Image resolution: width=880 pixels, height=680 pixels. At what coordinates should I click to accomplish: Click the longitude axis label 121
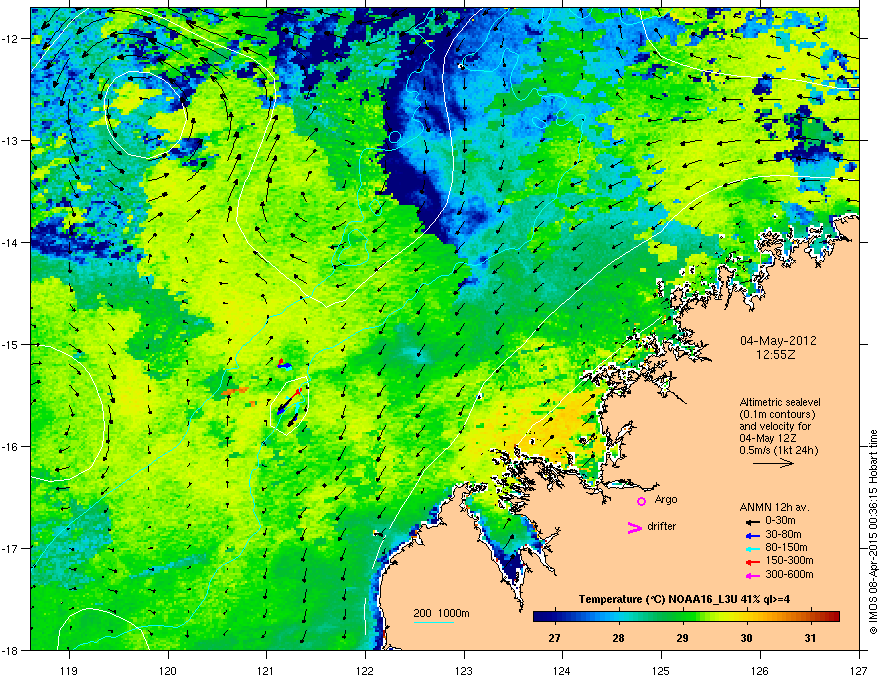point(267,670)
